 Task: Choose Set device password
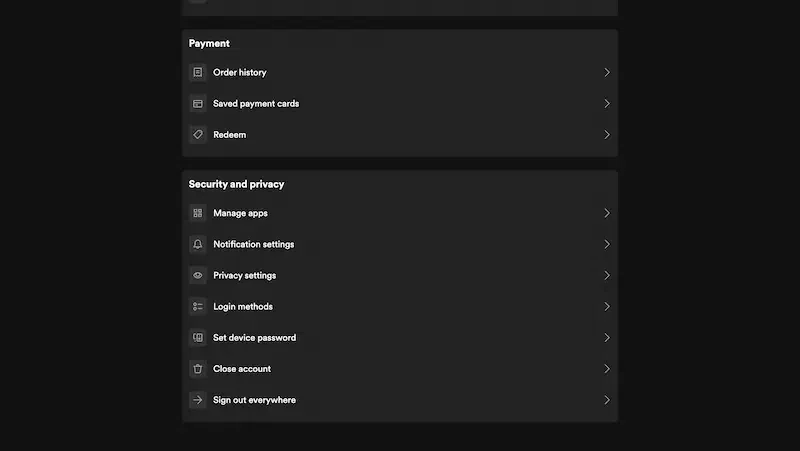(x=254, y=338)
